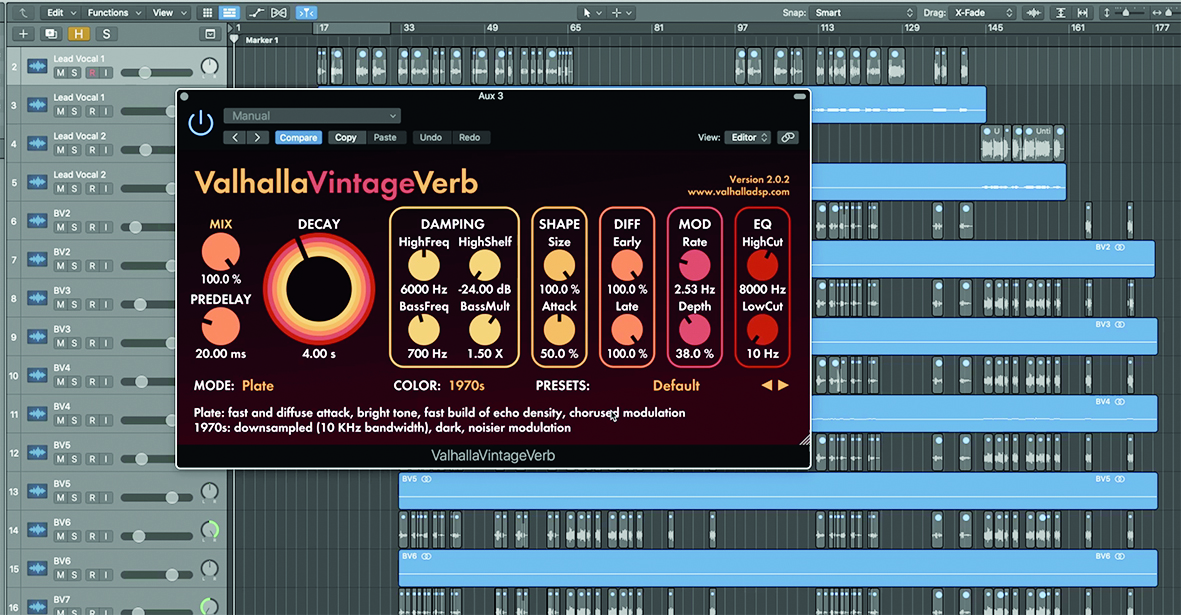This screenshot has height=615, width=1181.
Task: Open the Functions menu
Action: (114, 13)
